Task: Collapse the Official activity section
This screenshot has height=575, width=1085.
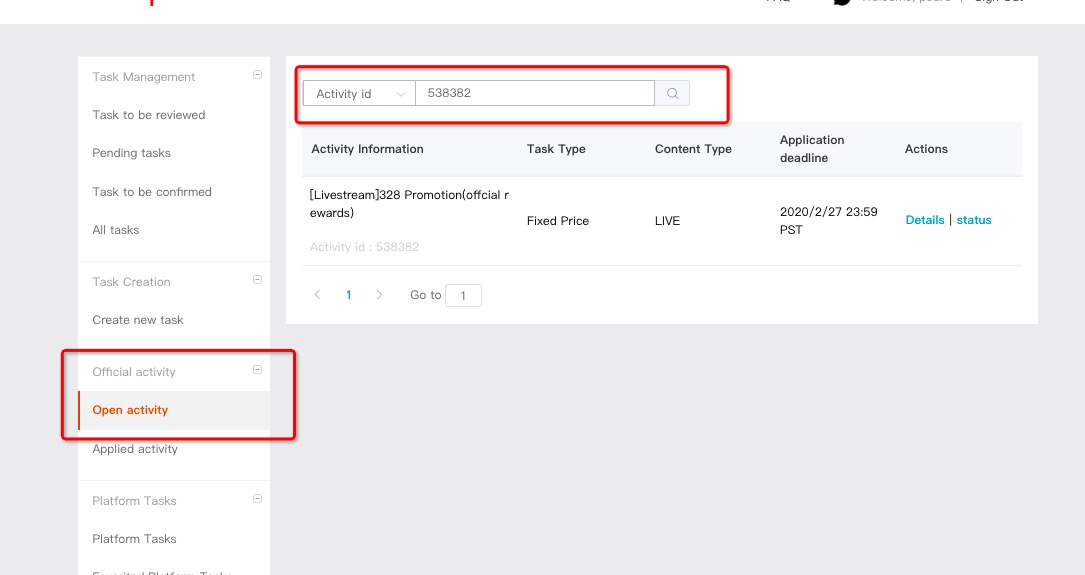Action: [257, 369]
